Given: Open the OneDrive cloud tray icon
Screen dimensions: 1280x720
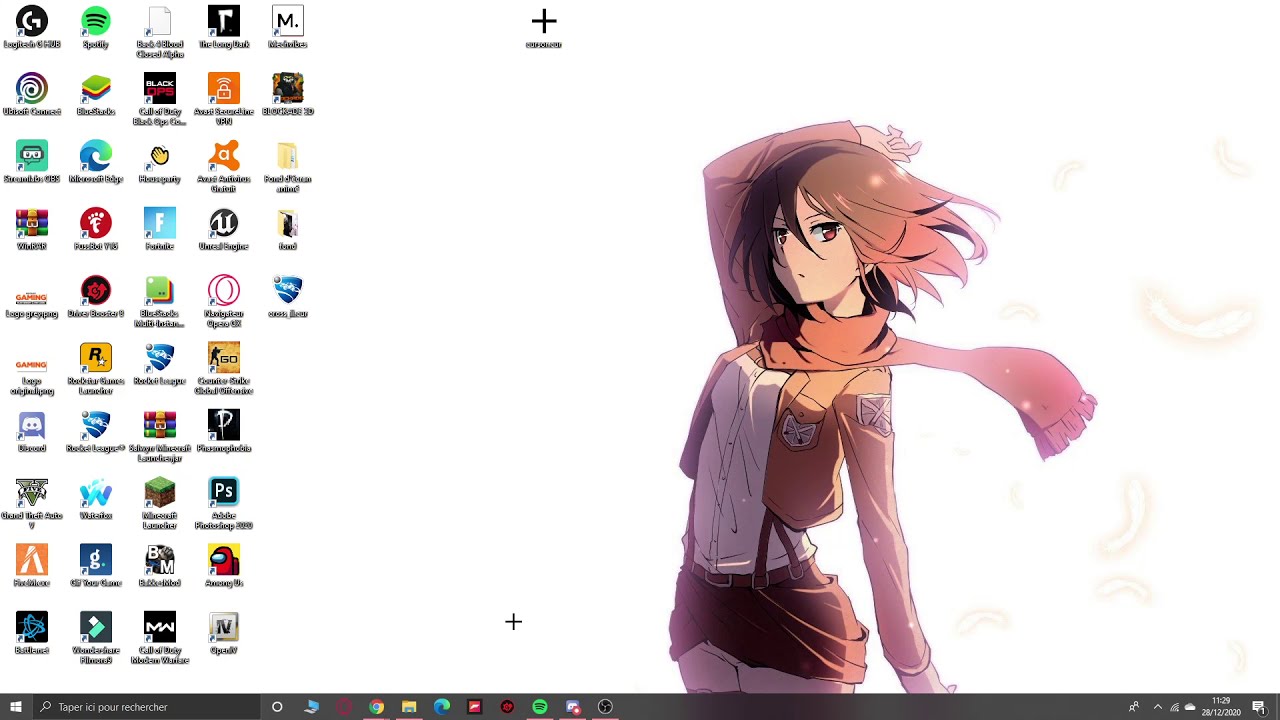Looking at the screenshot, I should pos(1190,707).
